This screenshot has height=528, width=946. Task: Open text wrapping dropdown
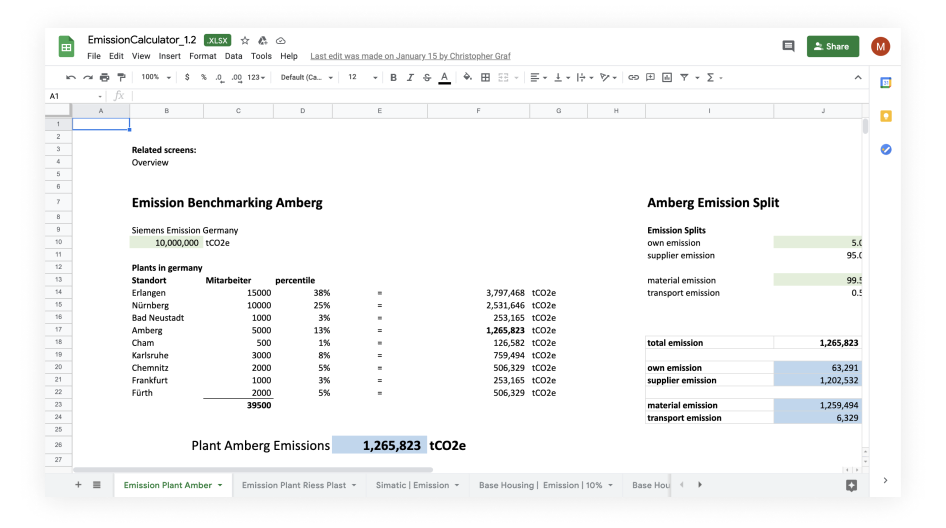click(585, 77)
